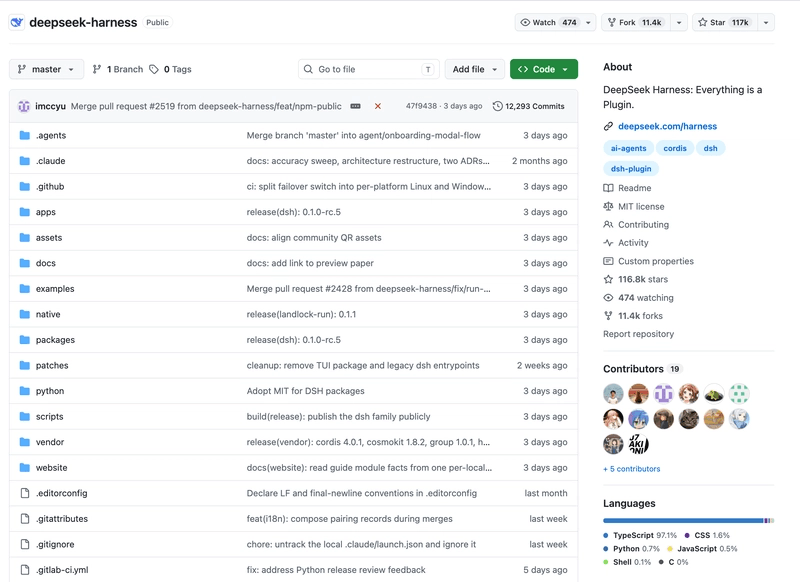
Task: Click the deepseek-harness repository logo icon
Action: 17,22
